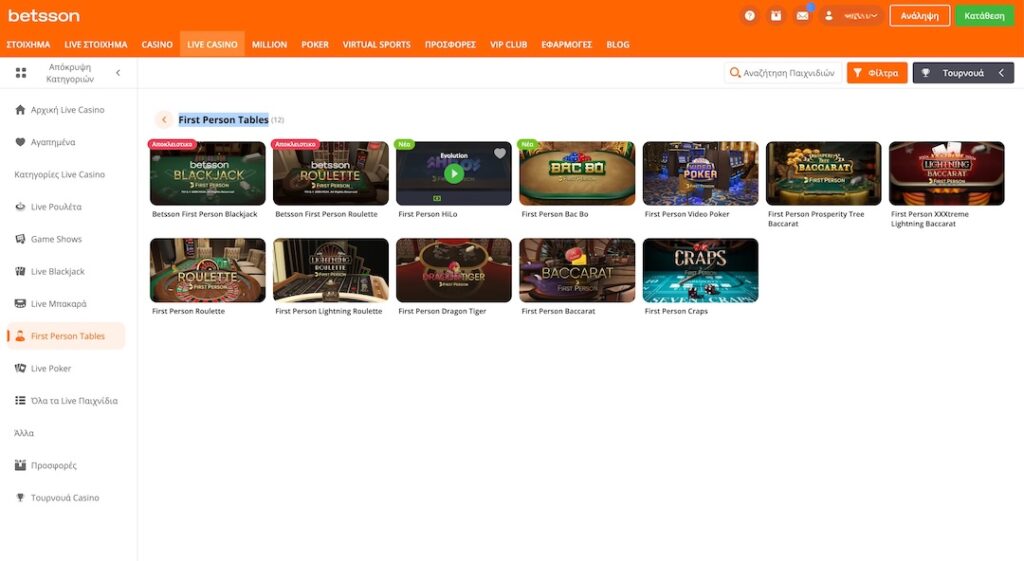Screen dimensions: 1024x561
Task: Open the Φίλτρα filters button
Action: (x=877, y=73)
